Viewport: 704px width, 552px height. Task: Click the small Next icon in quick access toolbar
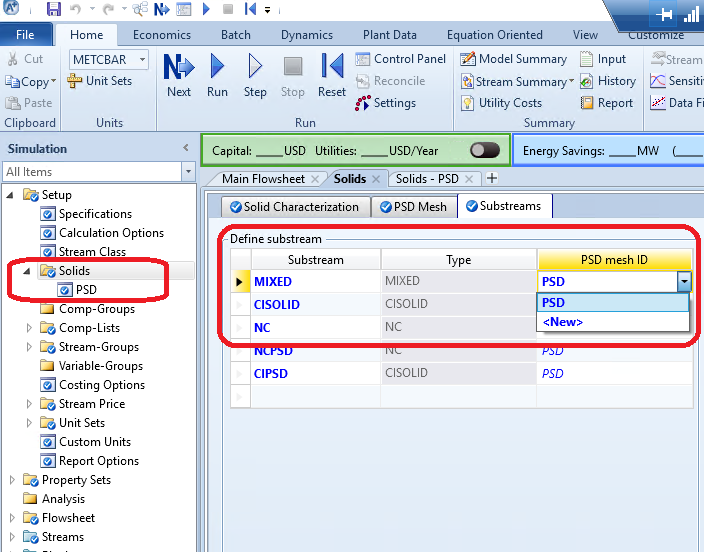point(162,9)
